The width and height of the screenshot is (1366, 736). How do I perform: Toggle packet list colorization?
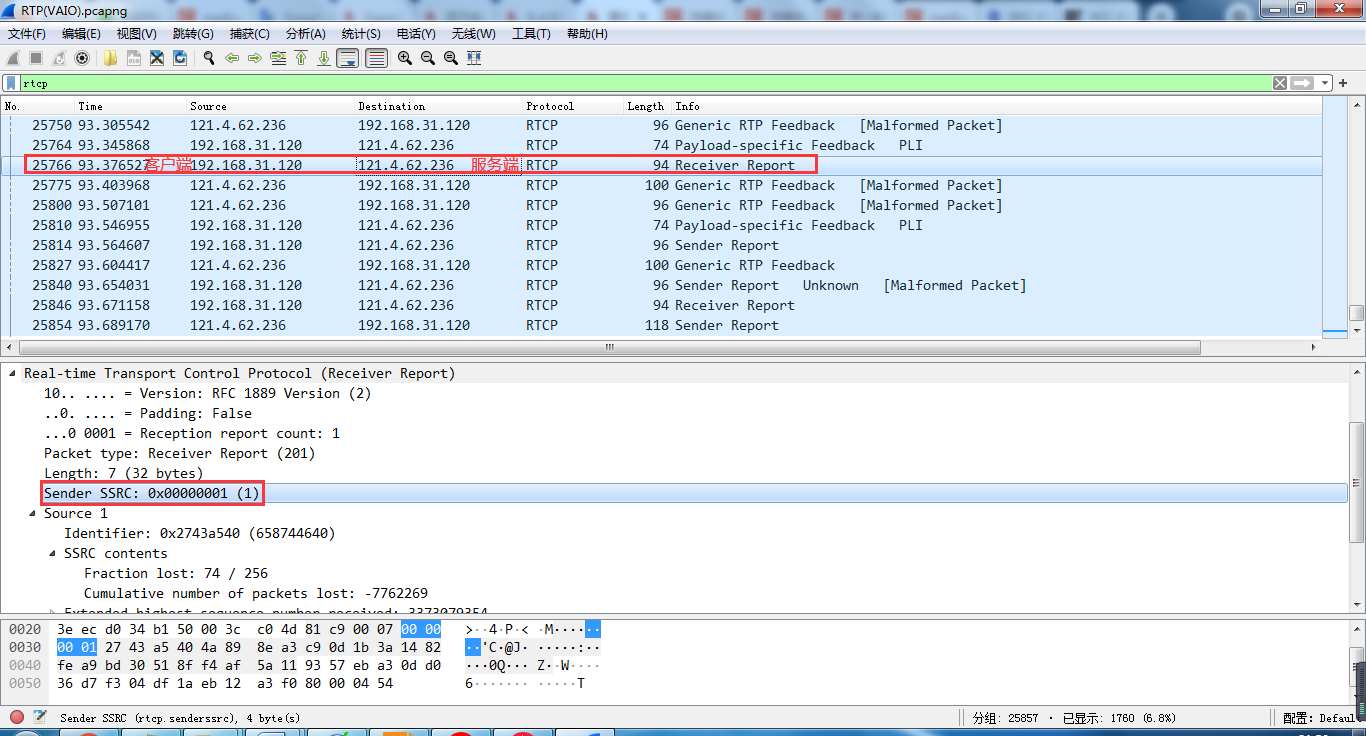click(x=376, y=58)
